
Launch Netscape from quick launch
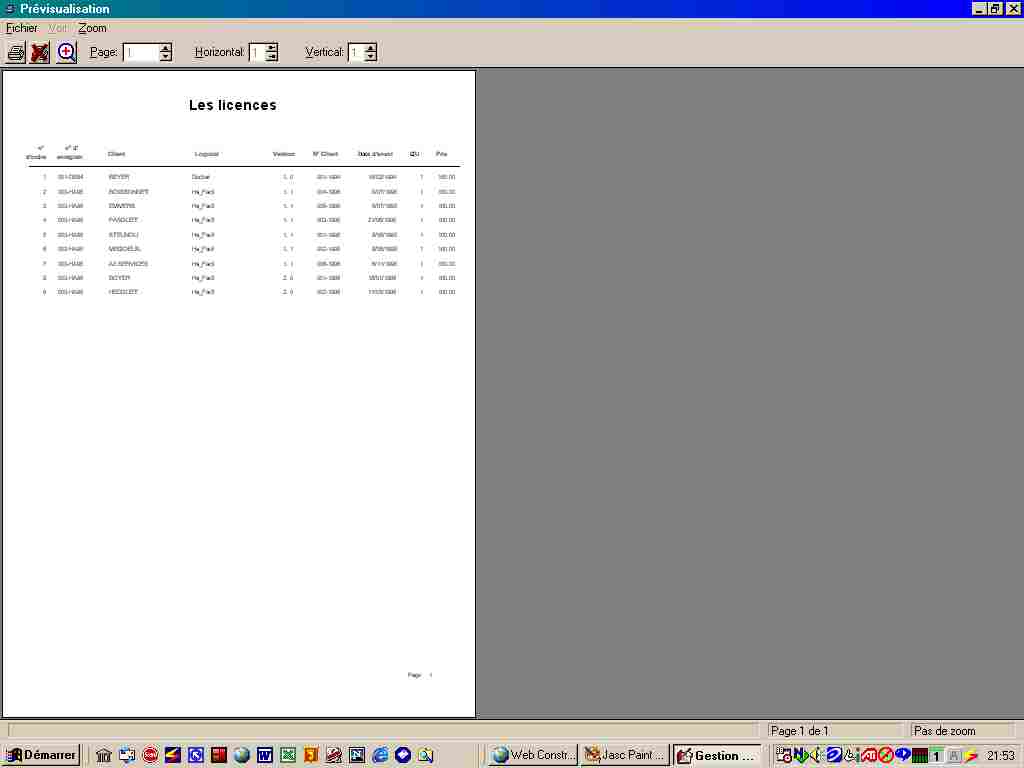point(357,756)
